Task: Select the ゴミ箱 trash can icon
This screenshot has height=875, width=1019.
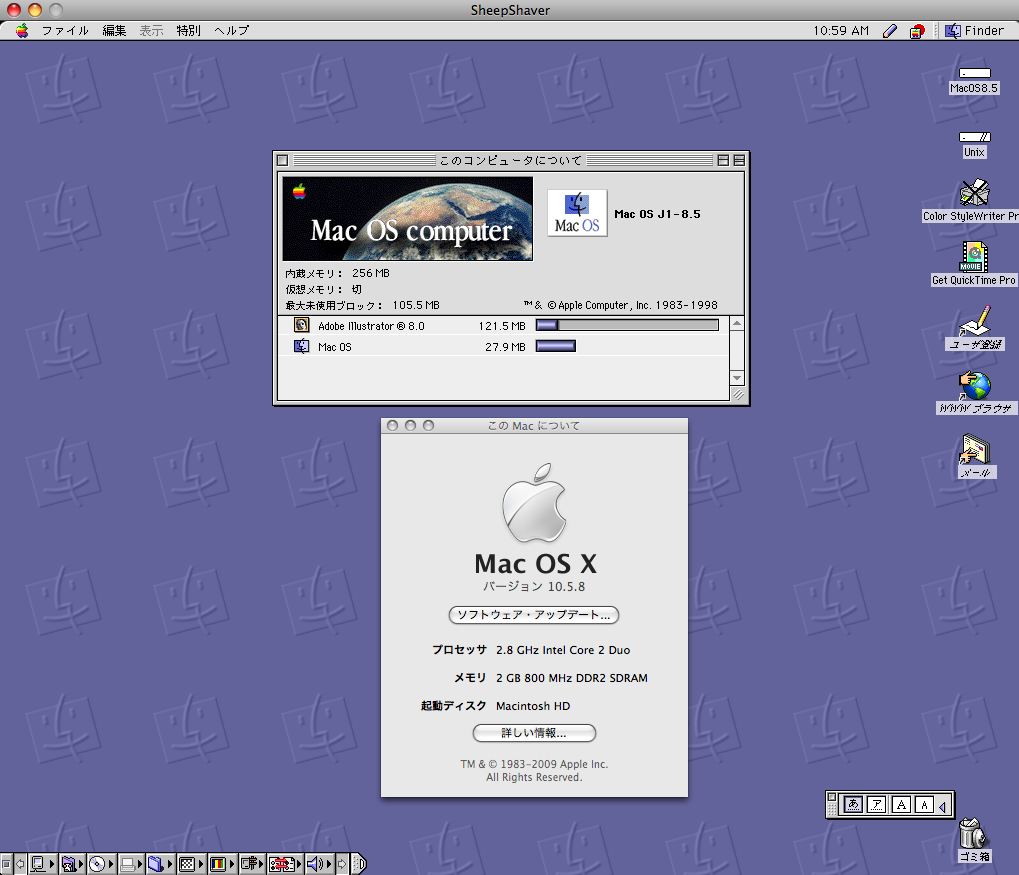Action: pos(974,833)
